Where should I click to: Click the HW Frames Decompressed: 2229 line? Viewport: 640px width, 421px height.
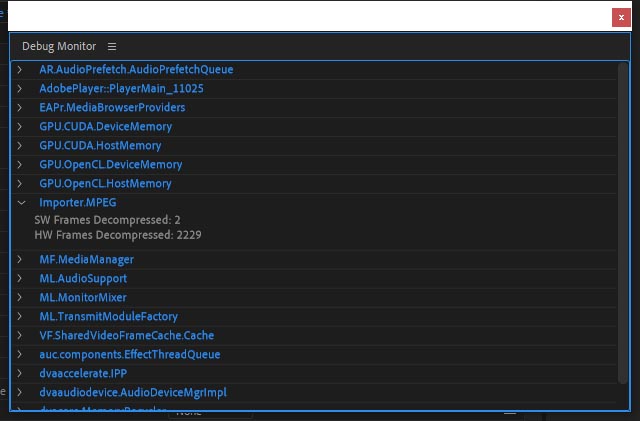[118, 235]
